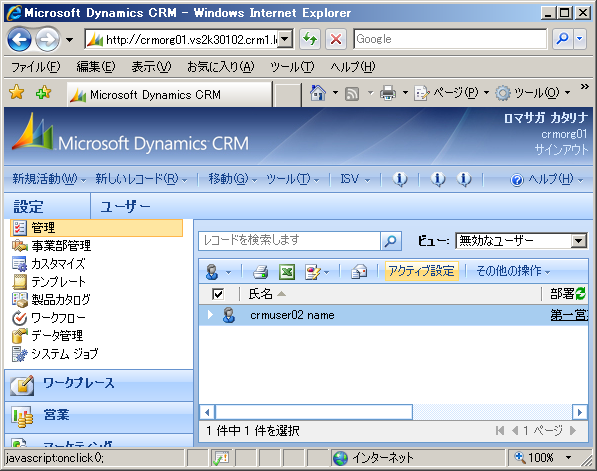Click the IE Back navigation button

[x=19, y=39]
